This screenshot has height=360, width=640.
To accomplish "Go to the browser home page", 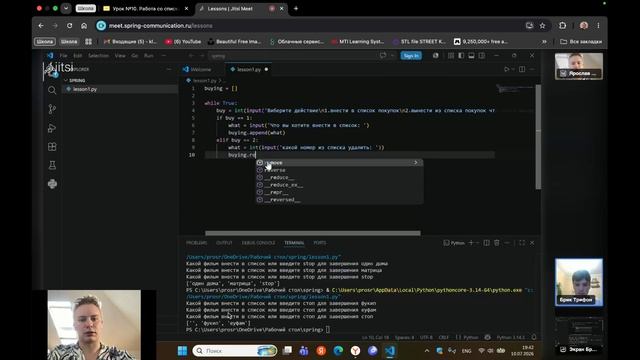I will coord(84,25).
